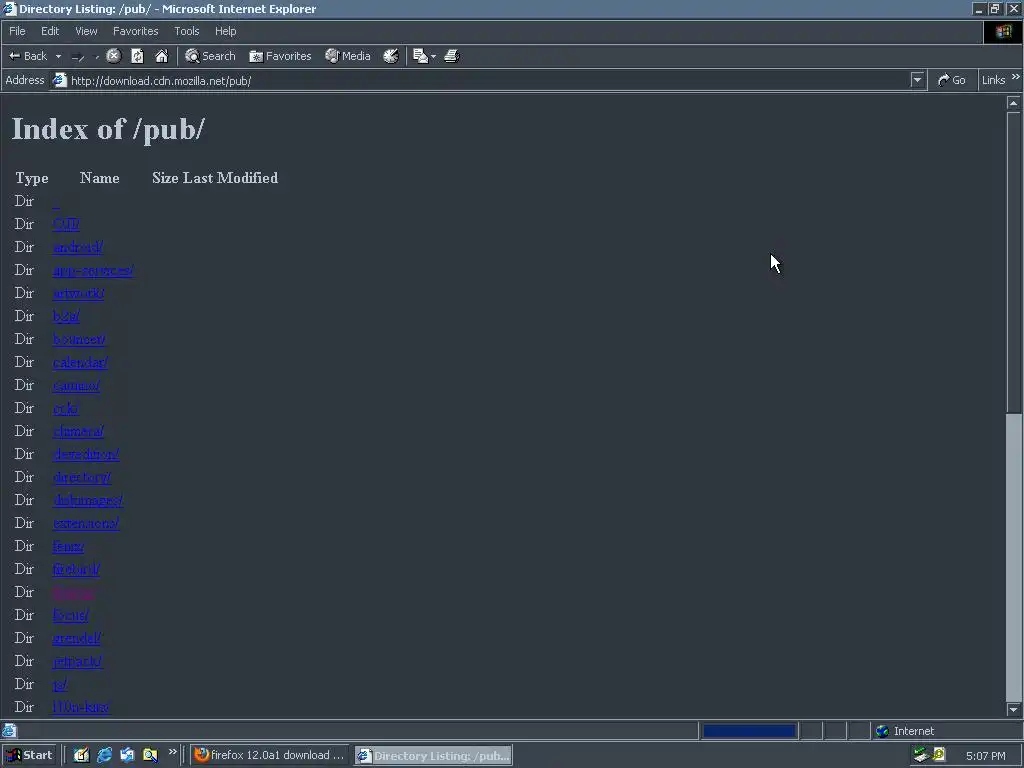This screenshot has width=1024, height=768.
Task: Open the fenix/ directory link
Action: [69, 546]
